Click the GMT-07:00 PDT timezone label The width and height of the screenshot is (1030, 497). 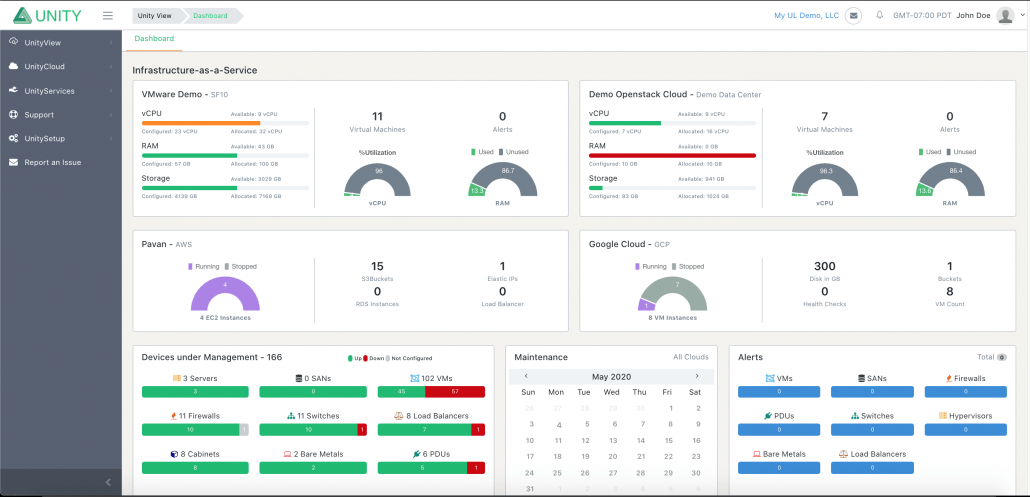tap(922, 16)
